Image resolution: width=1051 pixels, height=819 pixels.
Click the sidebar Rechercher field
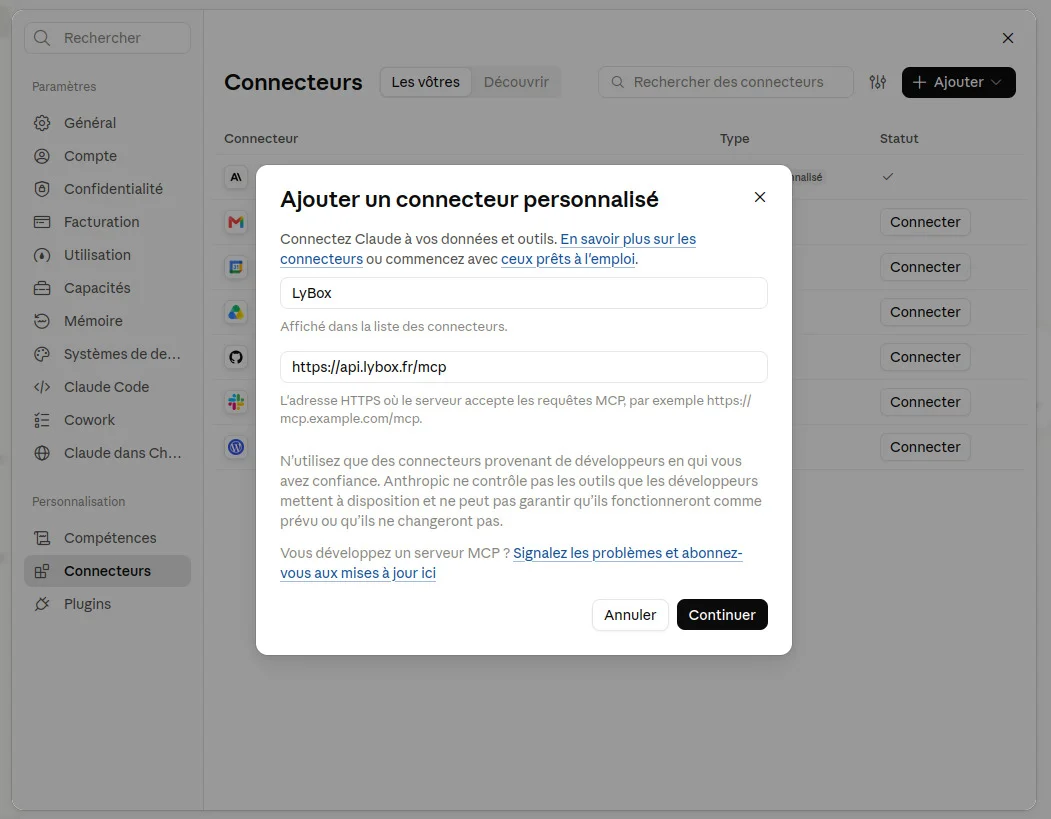pyautogui.click(x=107, y=38)
